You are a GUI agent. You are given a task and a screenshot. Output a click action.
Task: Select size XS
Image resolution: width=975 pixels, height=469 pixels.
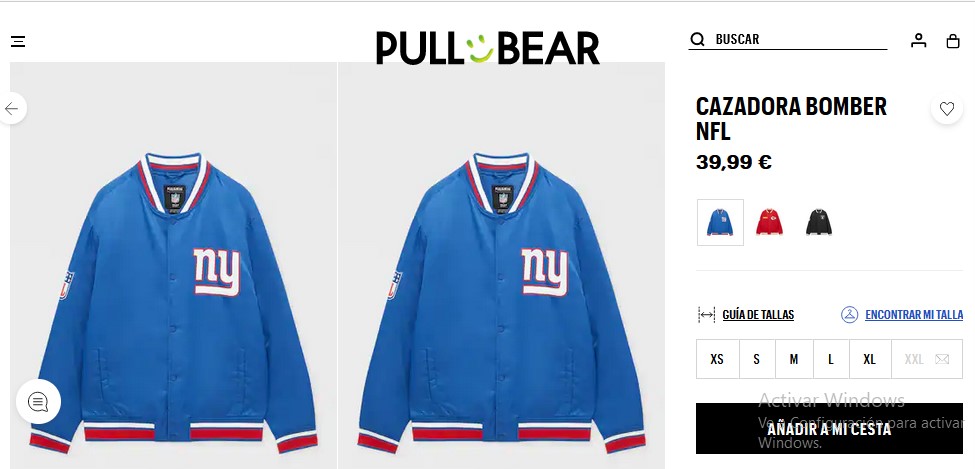(717, 359)
